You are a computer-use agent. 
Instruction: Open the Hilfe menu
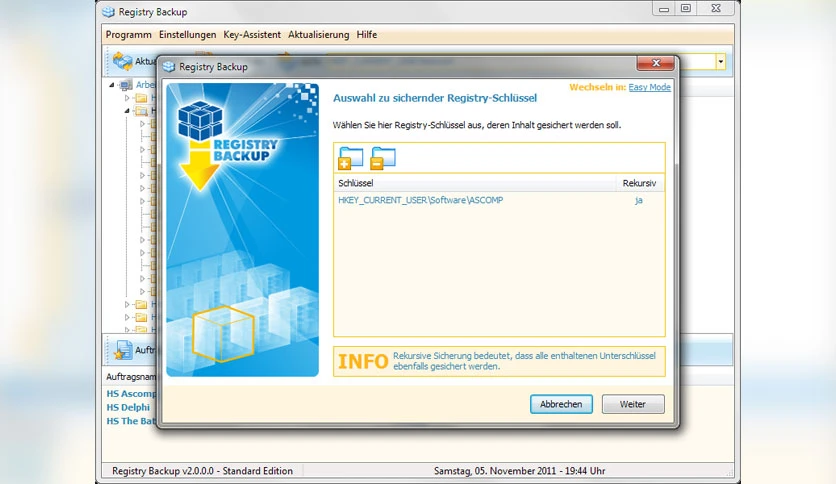[x=367, y=35]
